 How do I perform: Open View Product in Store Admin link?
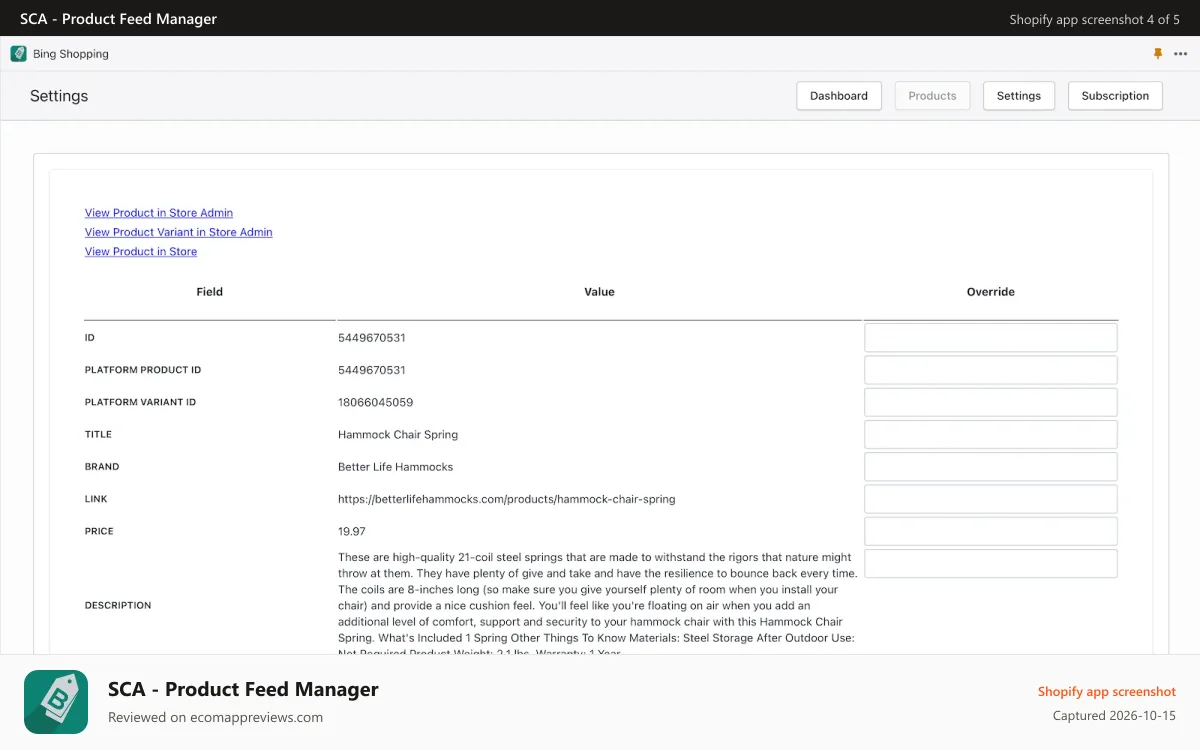(x=159, y=213)
